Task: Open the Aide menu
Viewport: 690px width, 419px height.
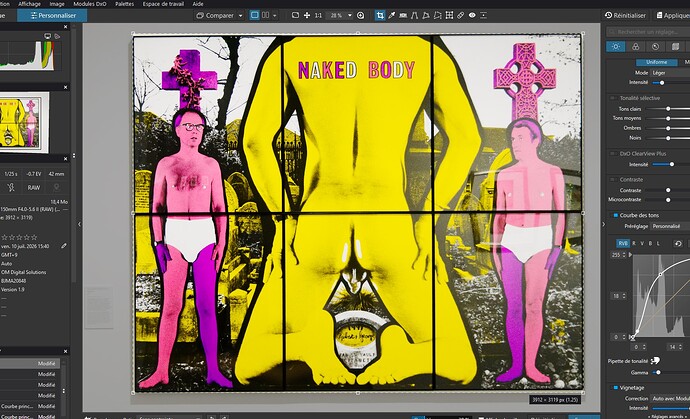Action: (x=198, y=4)
